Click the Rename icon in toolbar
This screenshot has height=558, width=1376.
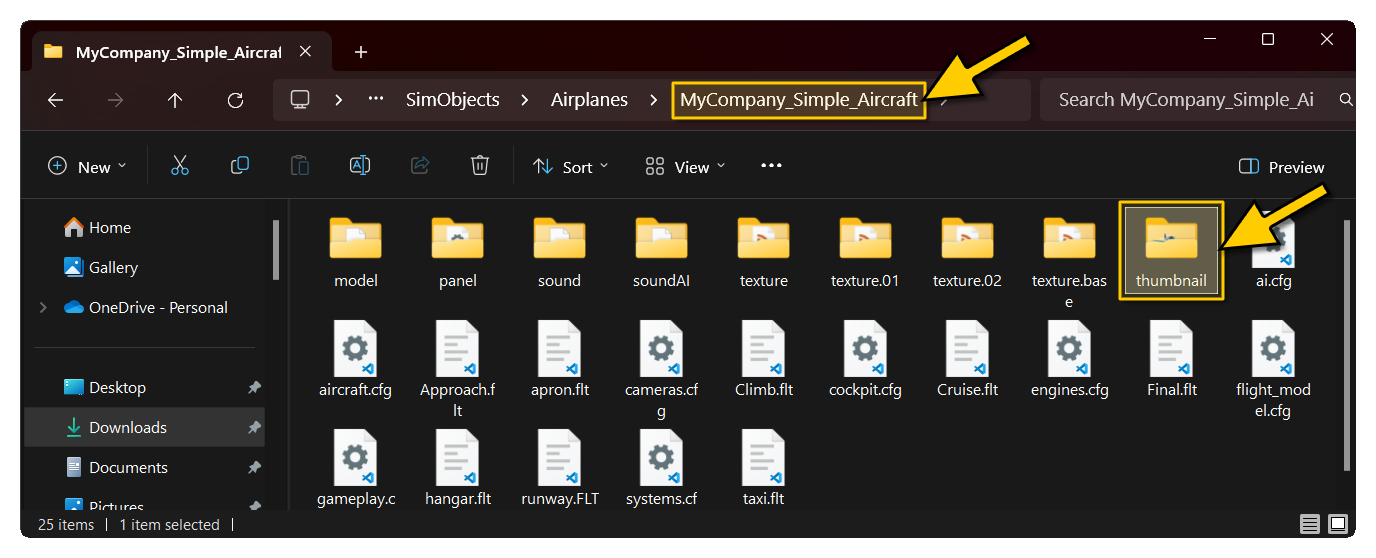click(x=360, y=166)
